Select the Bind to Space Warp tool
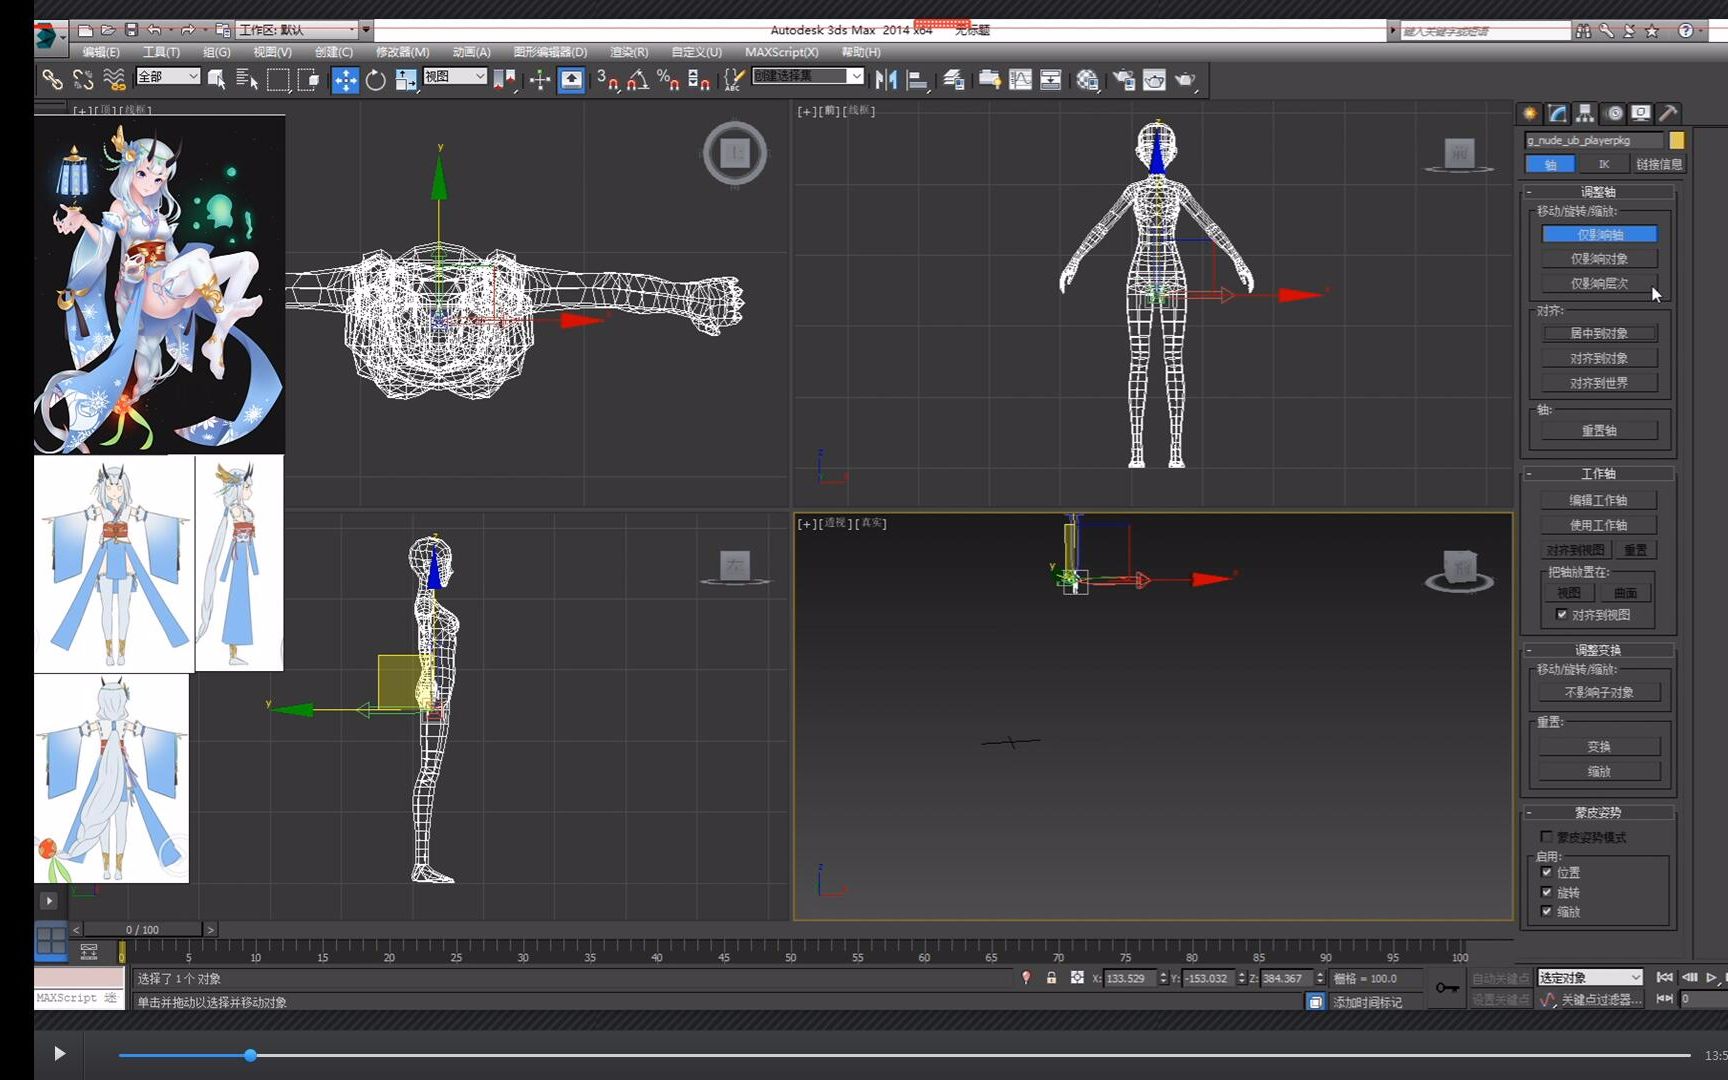Viewport: 1728px width, 1080px height. 114,79
